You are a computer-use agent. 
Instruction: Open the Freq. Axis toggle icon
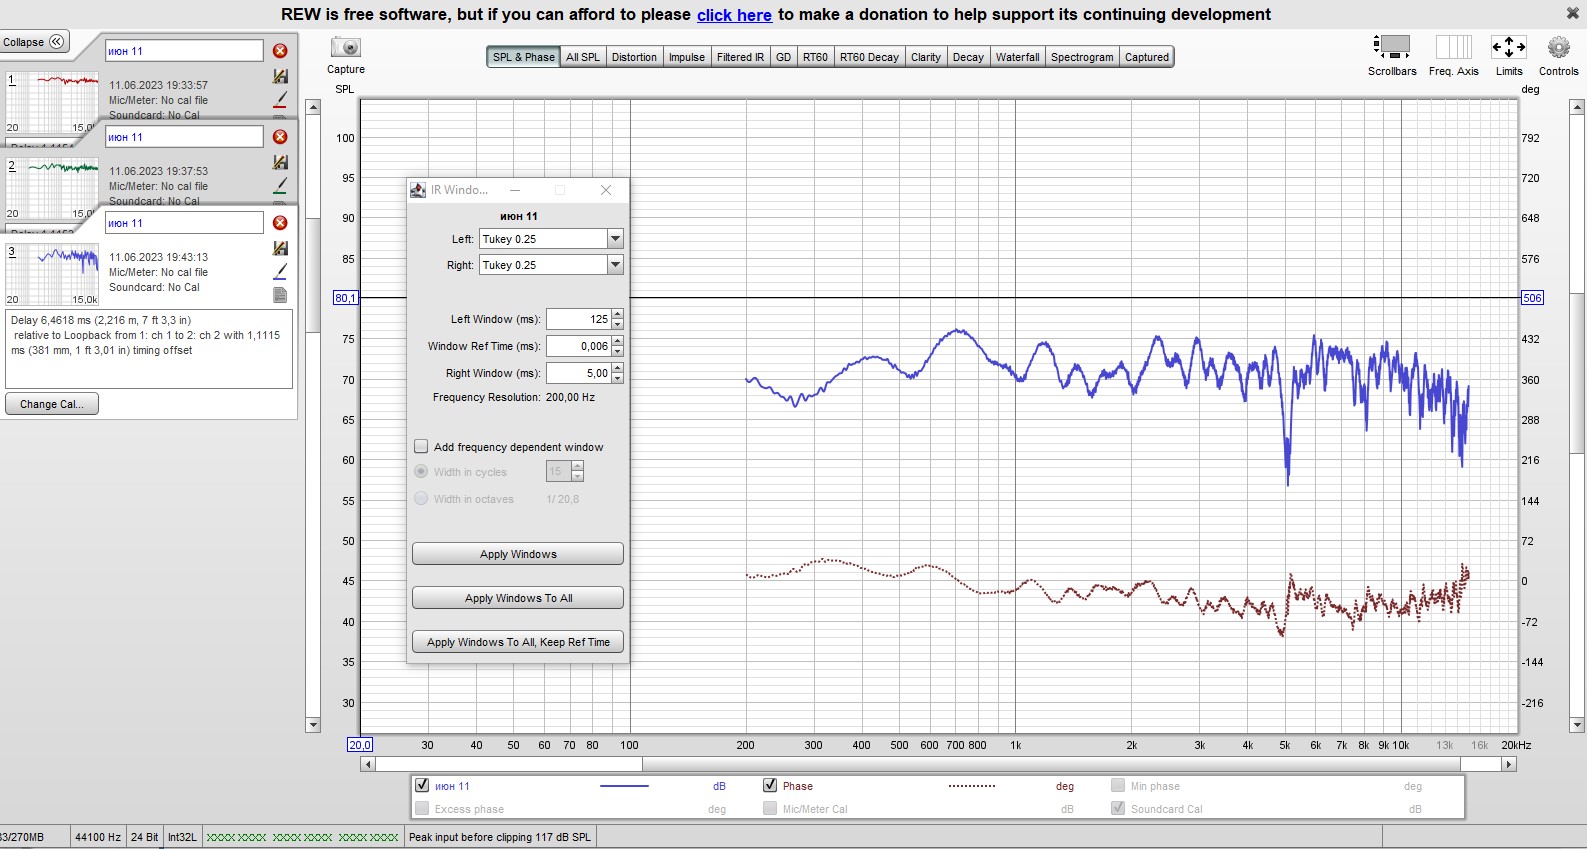point(1453,47)
